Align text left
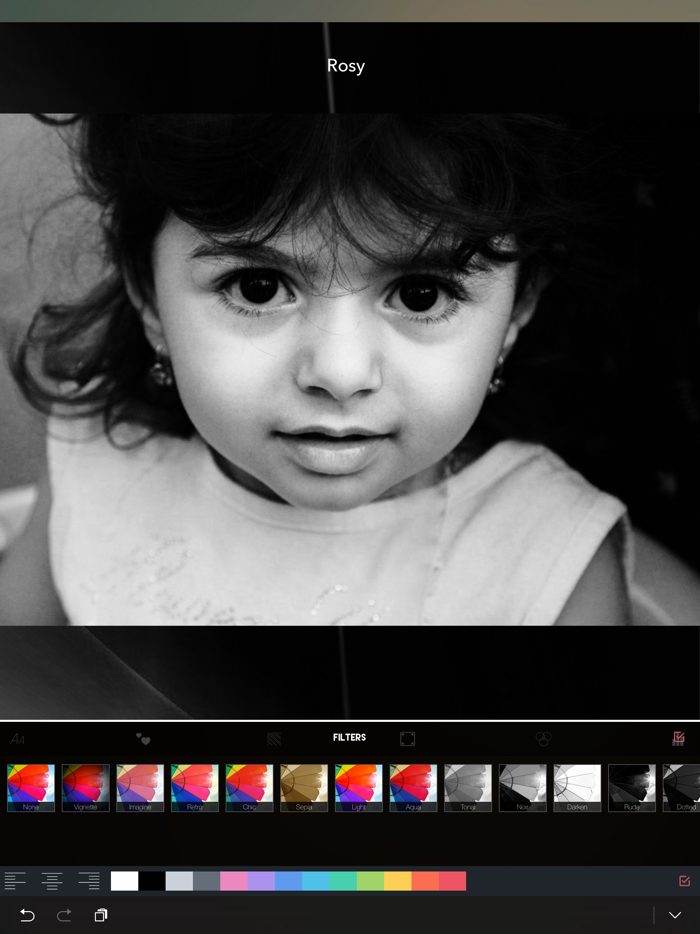 15,880
